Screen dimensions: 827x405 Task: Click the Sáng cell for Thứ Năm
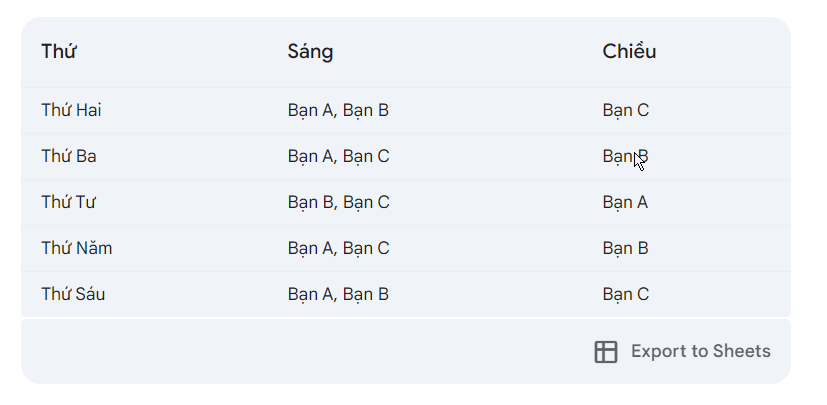[338, 248]
